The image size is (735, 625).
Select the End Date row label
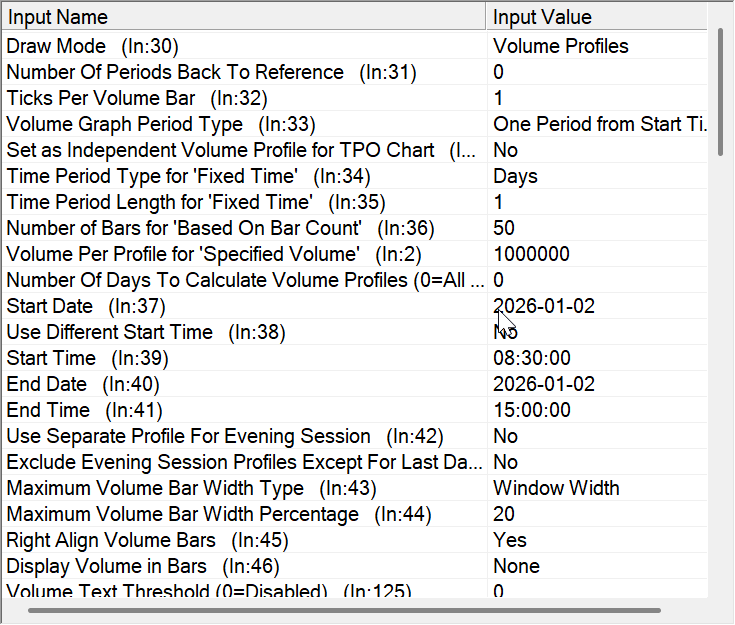click(84, 384)
